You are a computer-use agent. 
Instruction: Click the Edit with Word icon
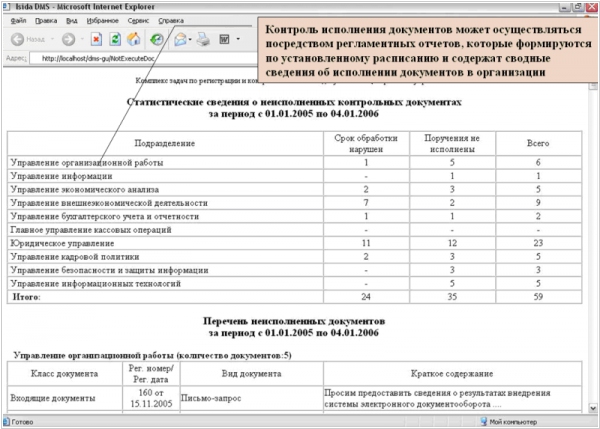click(224, 40)
